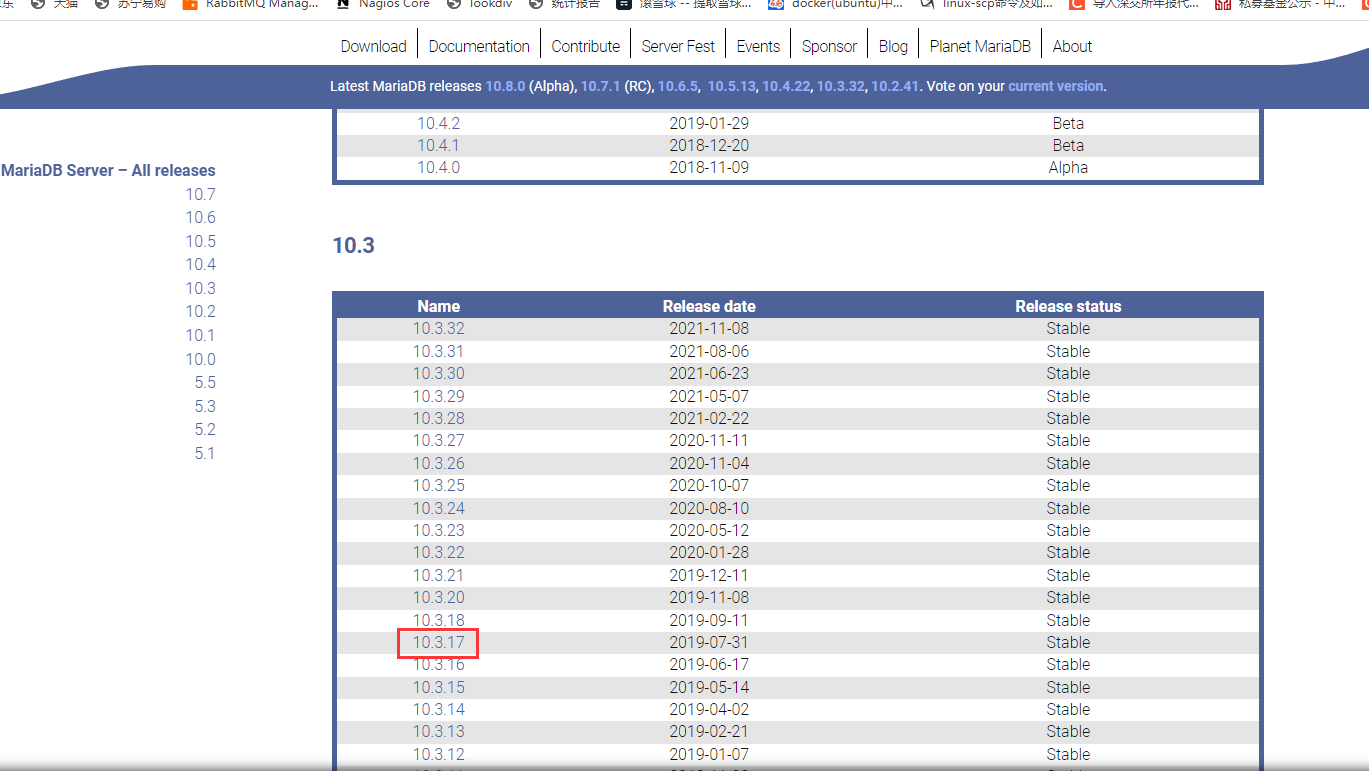
Task: Click the 2019-07-31 release date cell
Action: point(709,642)
